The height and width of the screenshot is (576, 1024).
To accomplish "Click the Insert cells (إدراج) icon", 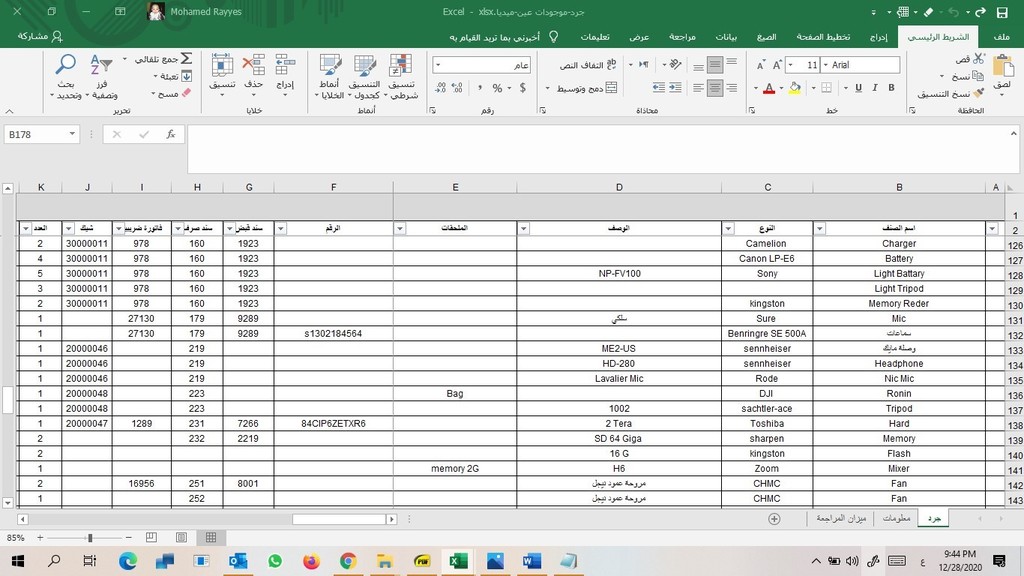I will click(285, 65).
